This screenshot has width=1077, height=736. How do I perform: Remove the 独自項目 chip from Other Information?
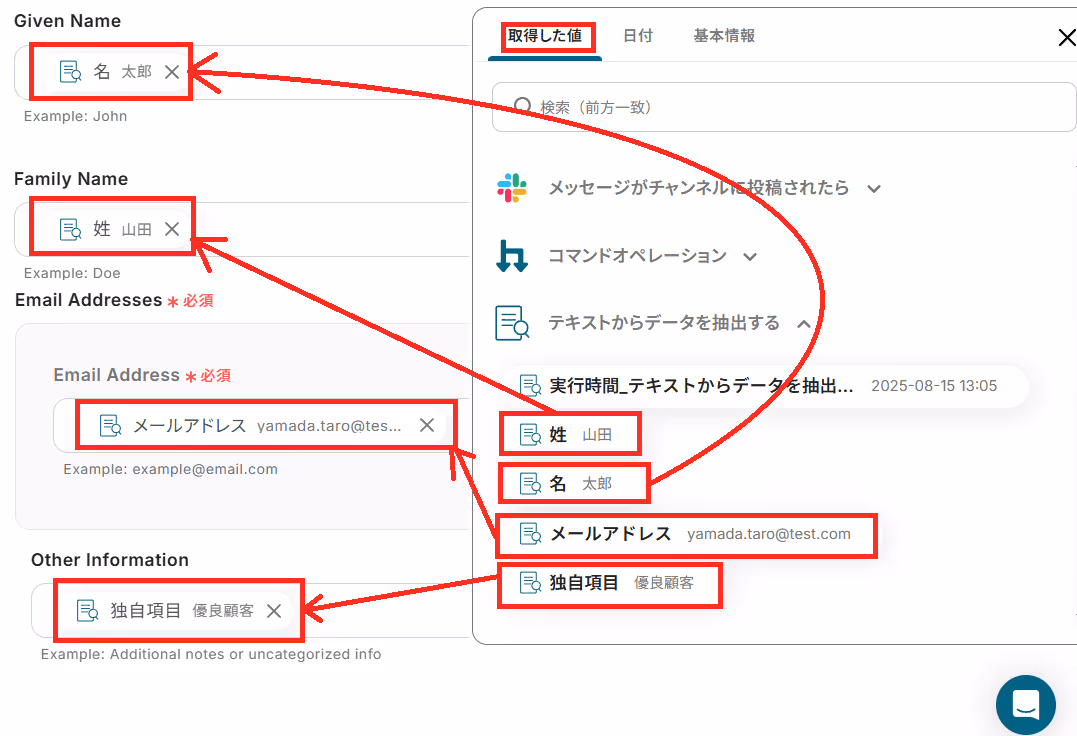(x=273, y=611)
